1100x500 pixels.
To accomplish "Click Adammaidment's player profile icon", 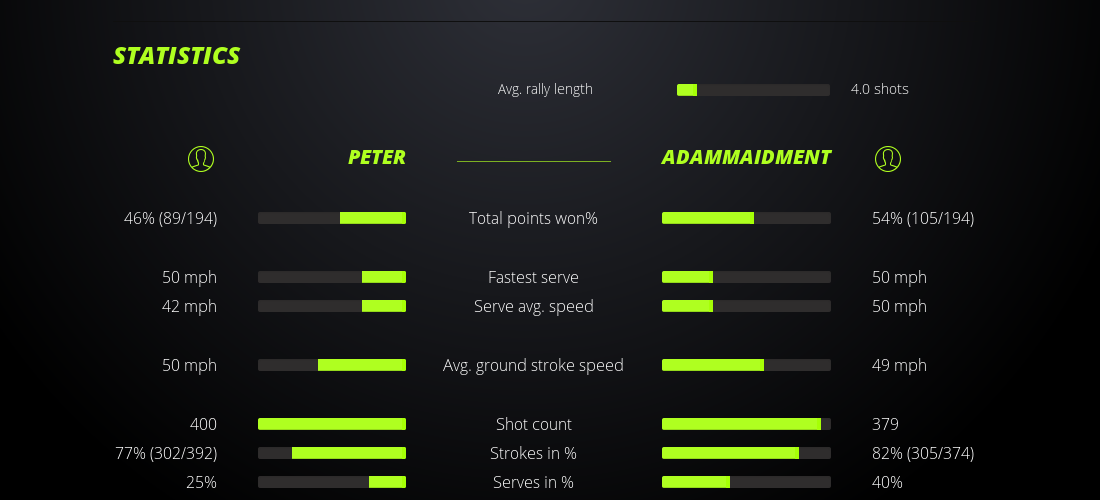I will [887, 158].
